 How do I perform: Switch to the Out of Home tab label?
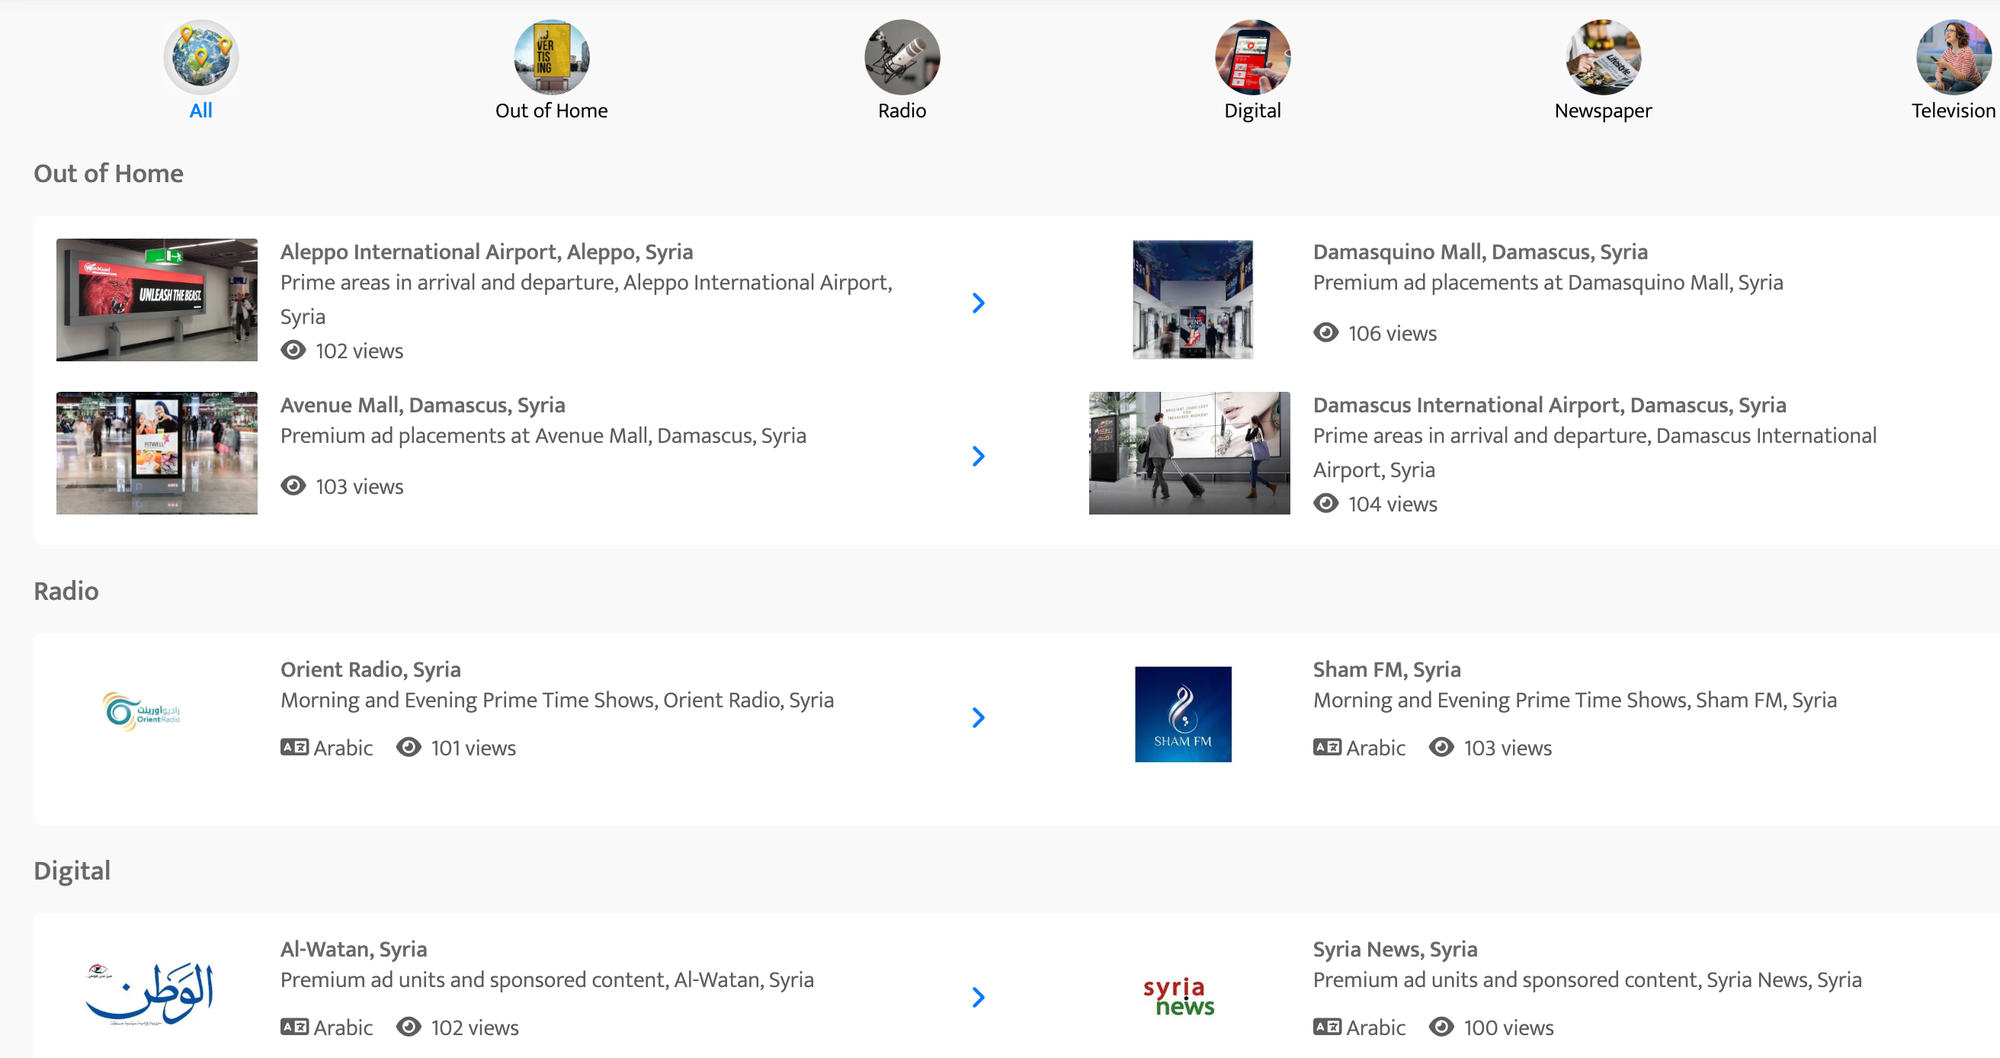(x=551, y=111)
